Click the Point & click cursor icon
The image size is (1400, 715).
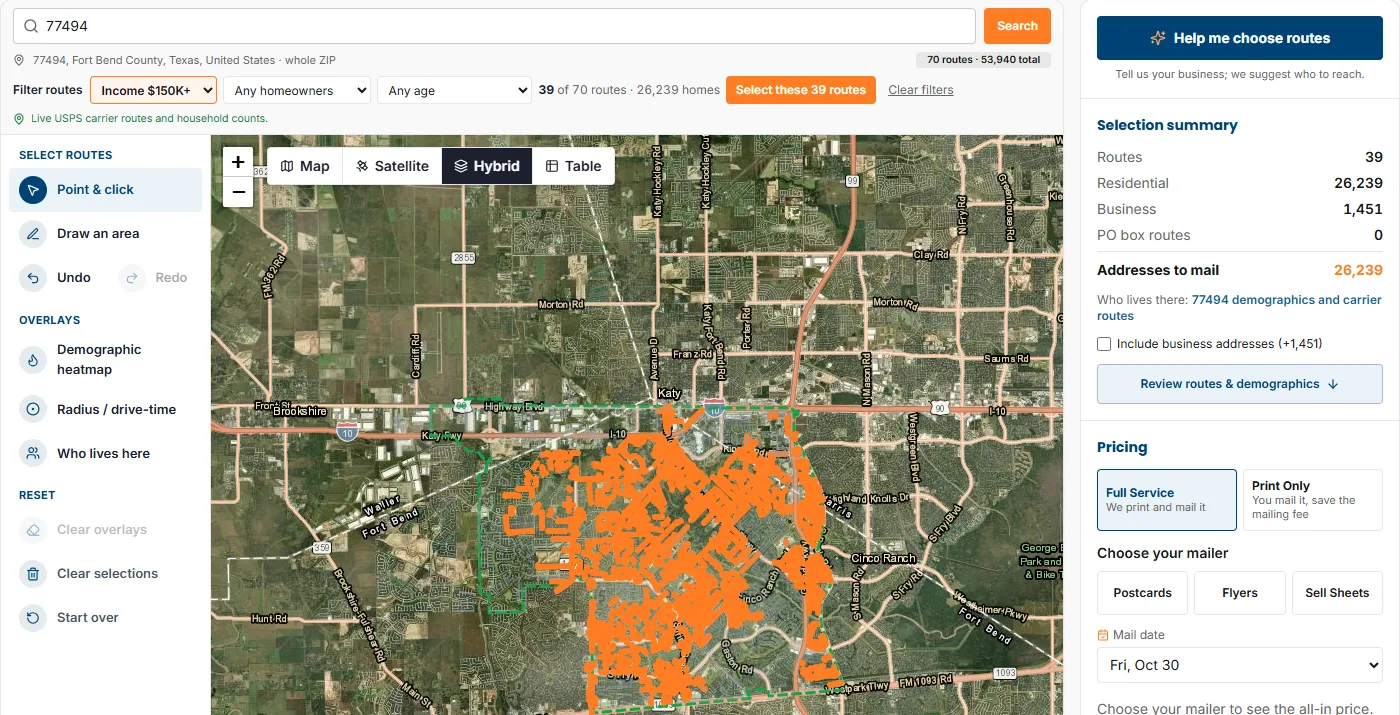[x=33, y=190]
